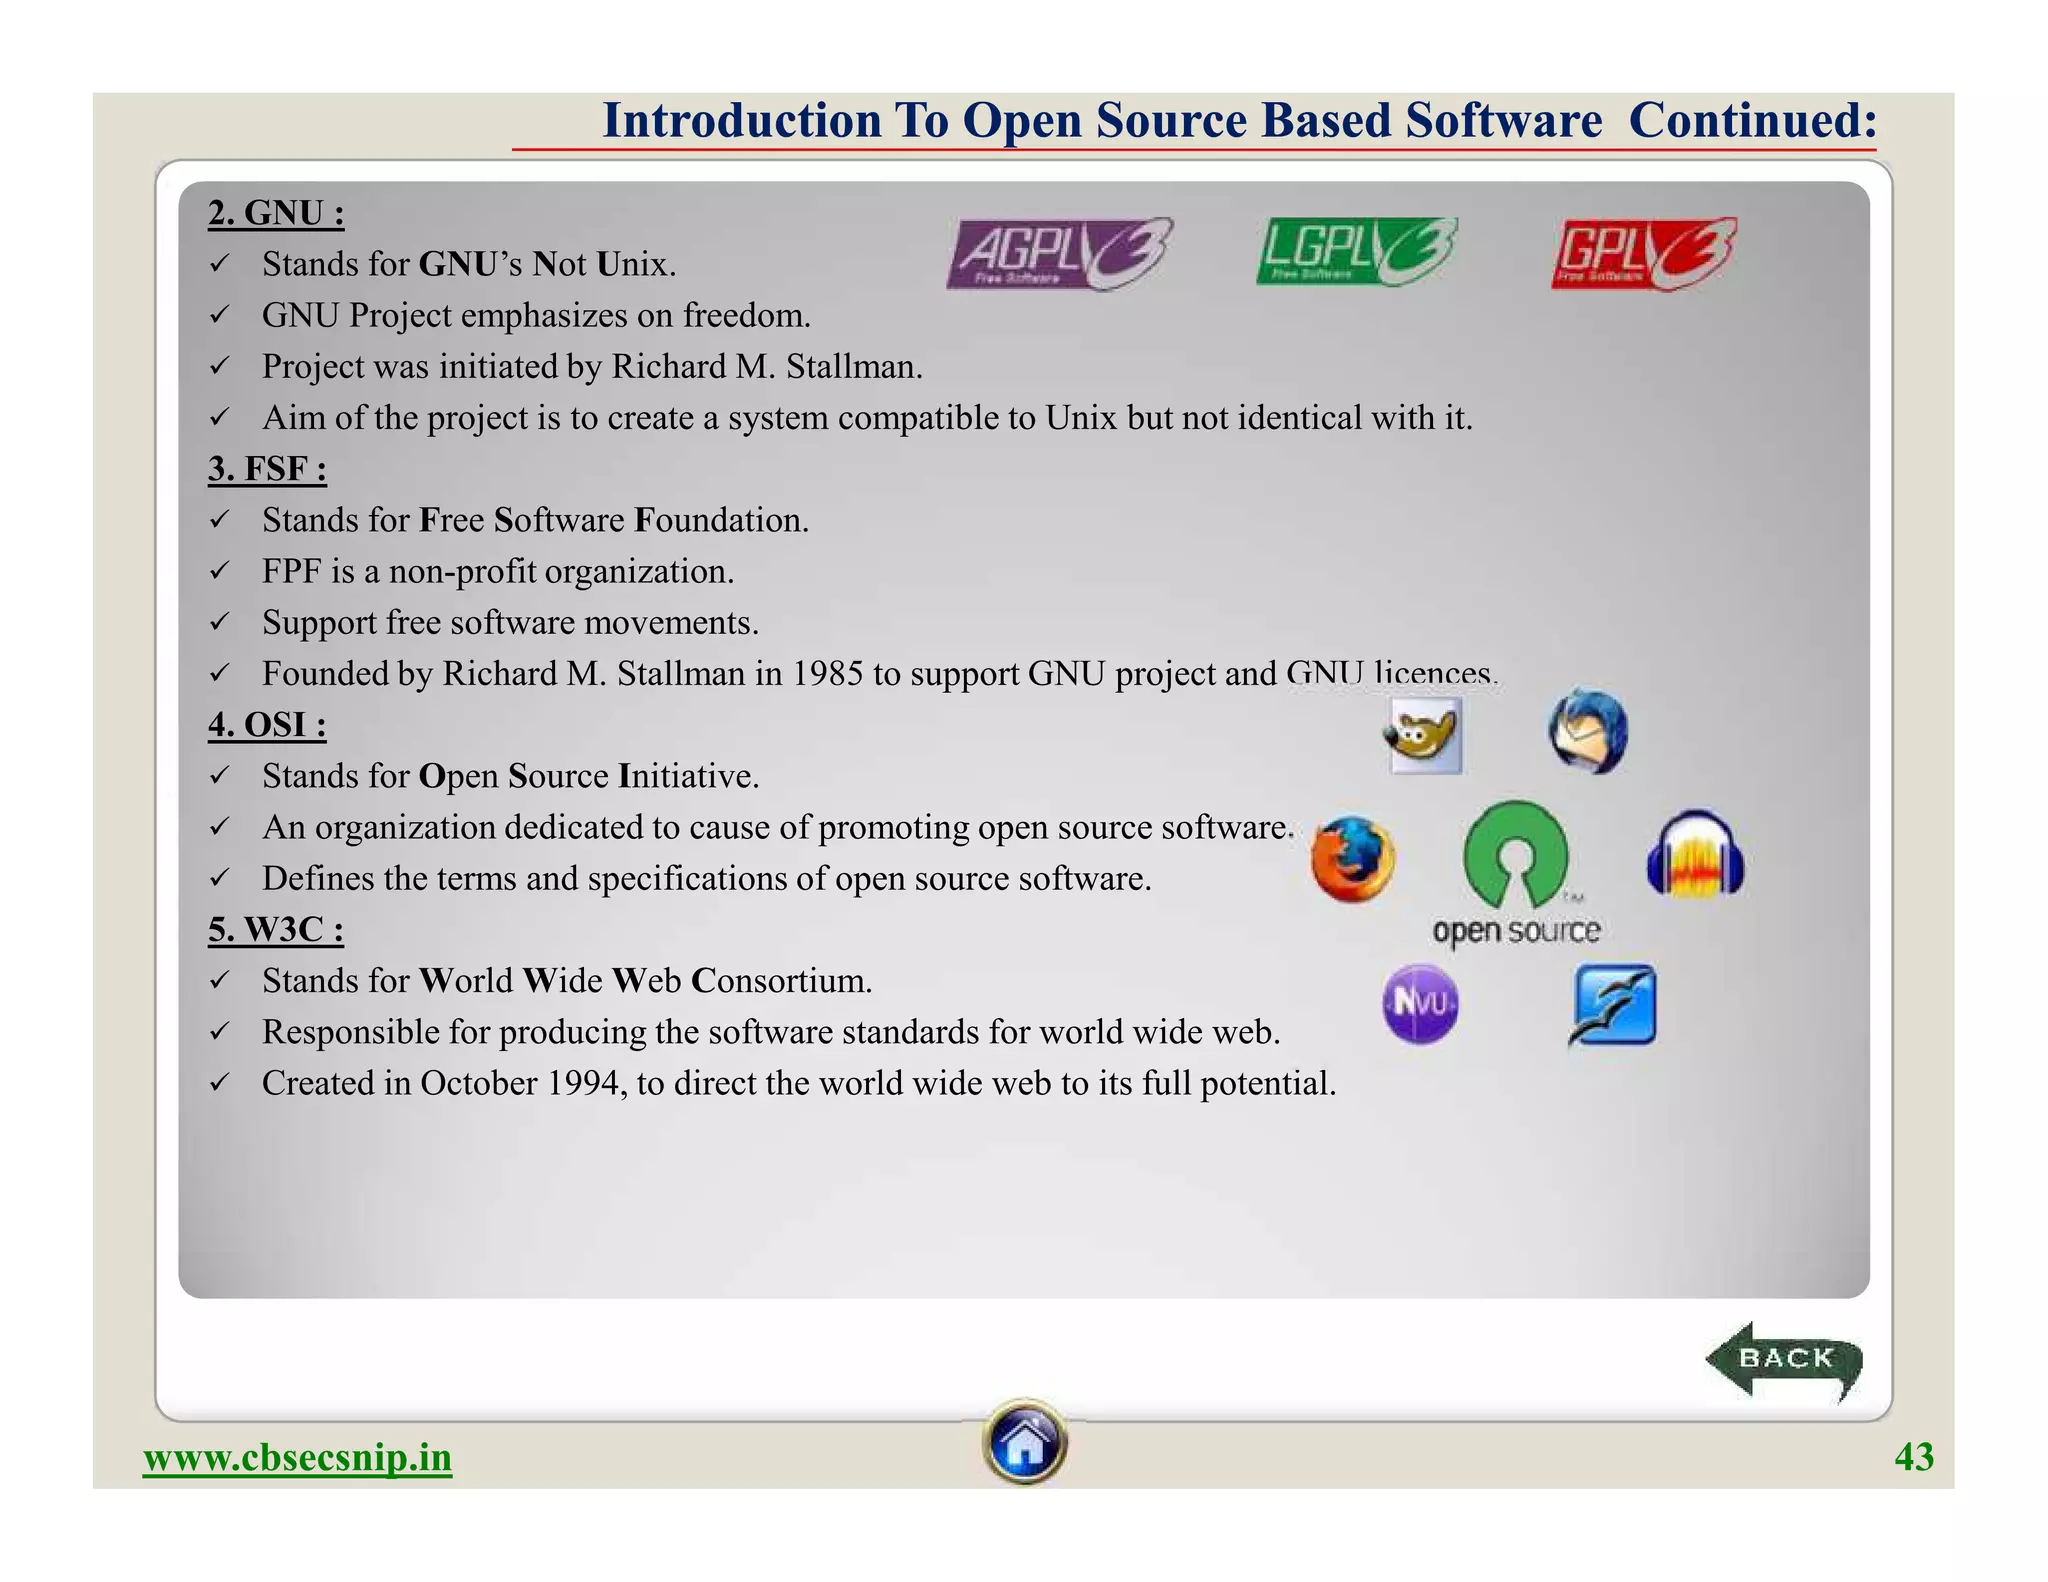Open the www.cbsecsnip.in link
Image resolution: width=2048 pixels, height=1582 pixels.
coord(297,1458)
